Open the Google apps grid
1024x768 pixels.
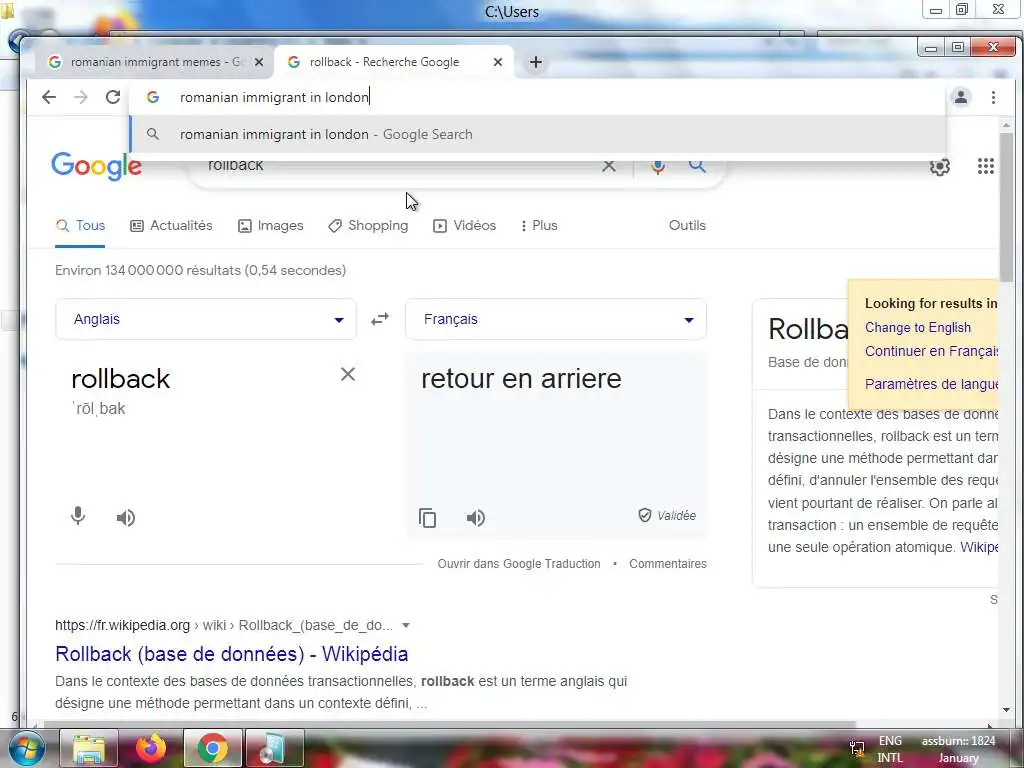985,167
